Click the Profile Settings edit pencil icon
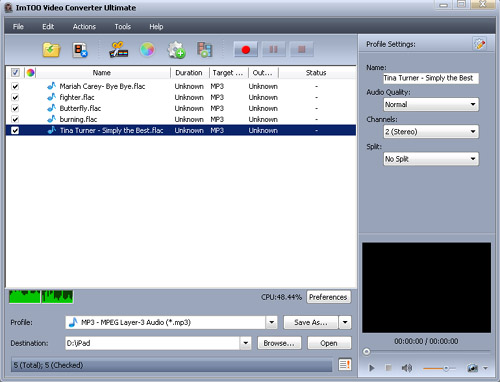Screen dimensions: 500x382 click(479, 44)
